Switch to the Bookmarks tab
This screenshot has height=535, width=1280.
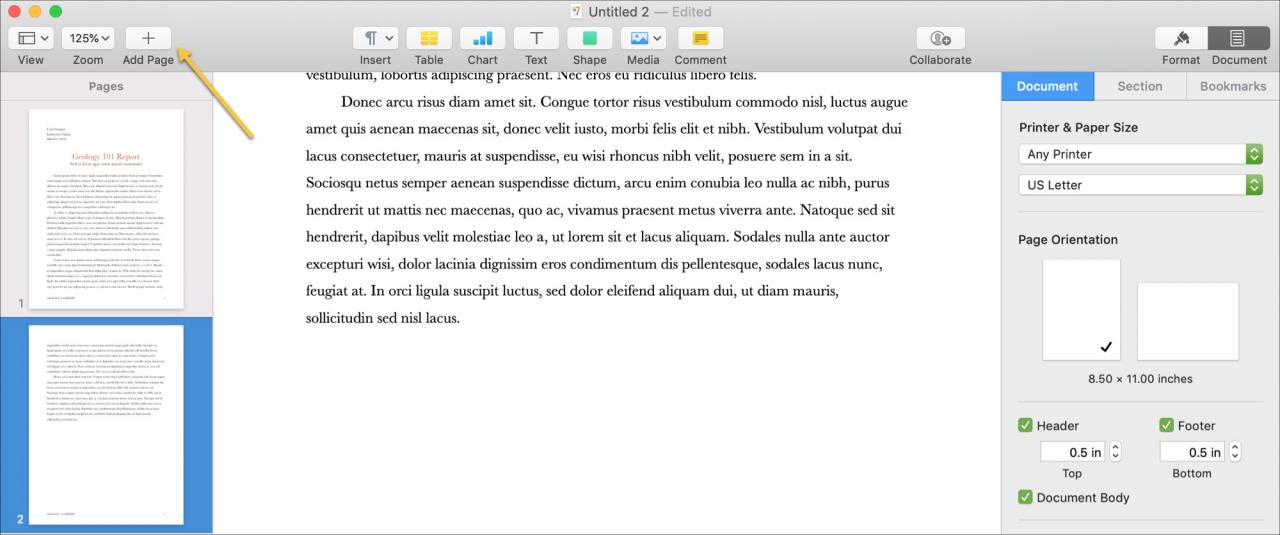pos(1233,86)
